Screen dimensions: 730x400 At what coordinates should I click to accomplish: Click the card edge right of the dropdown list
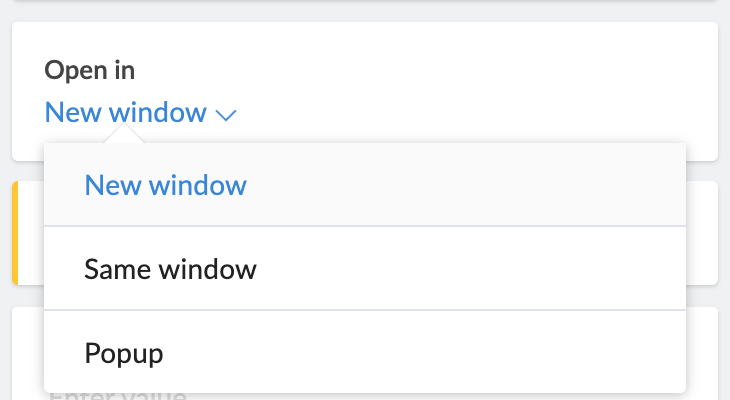click(x=702, y=233)
